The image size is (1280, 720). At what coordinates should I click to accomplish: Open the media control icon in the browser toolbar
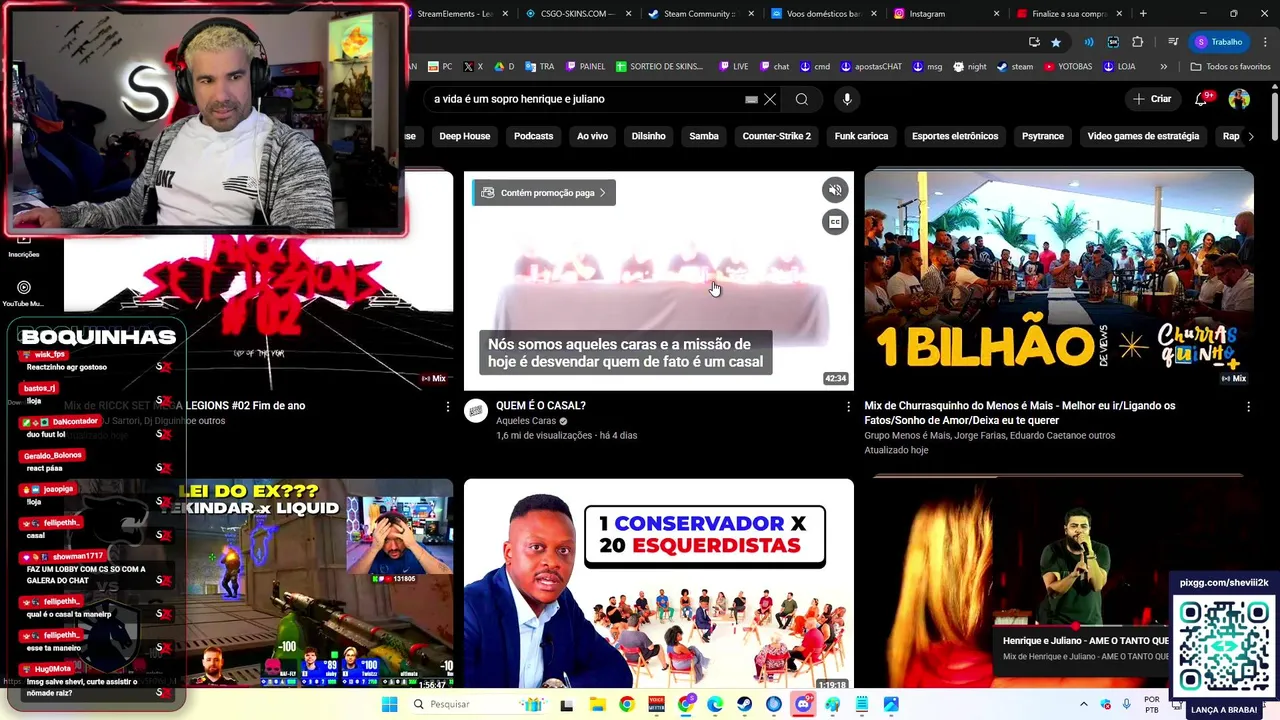coord(1173,42)
